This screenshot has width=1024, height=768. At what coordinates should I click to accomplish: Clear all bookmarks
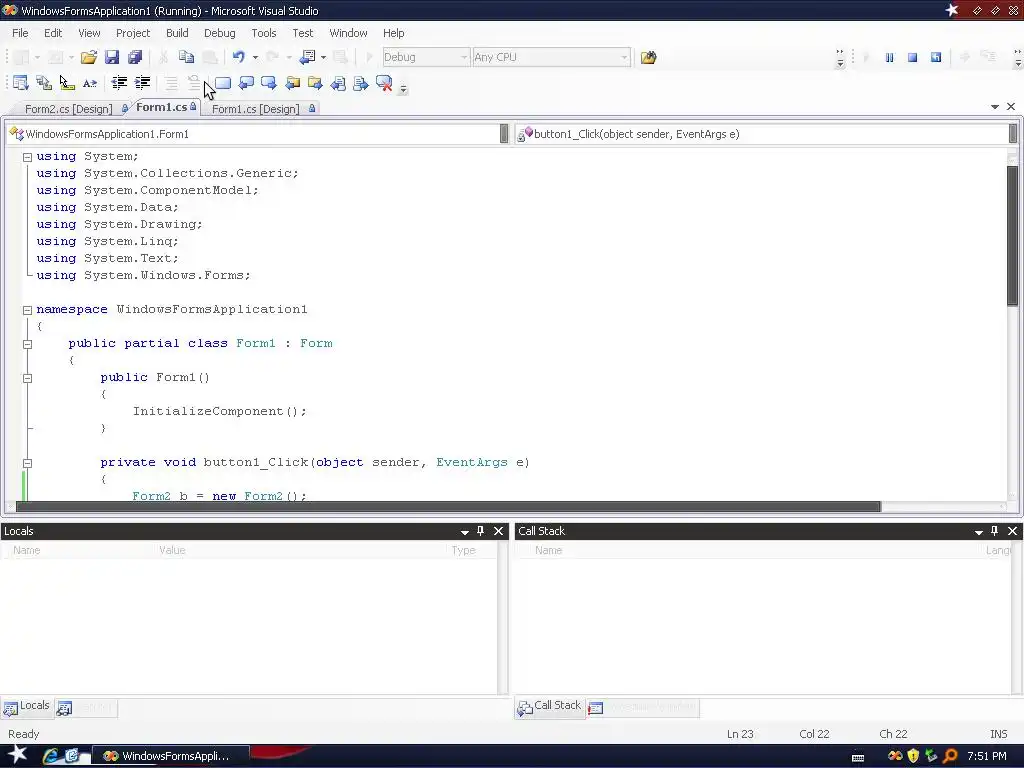coord(384,83)
